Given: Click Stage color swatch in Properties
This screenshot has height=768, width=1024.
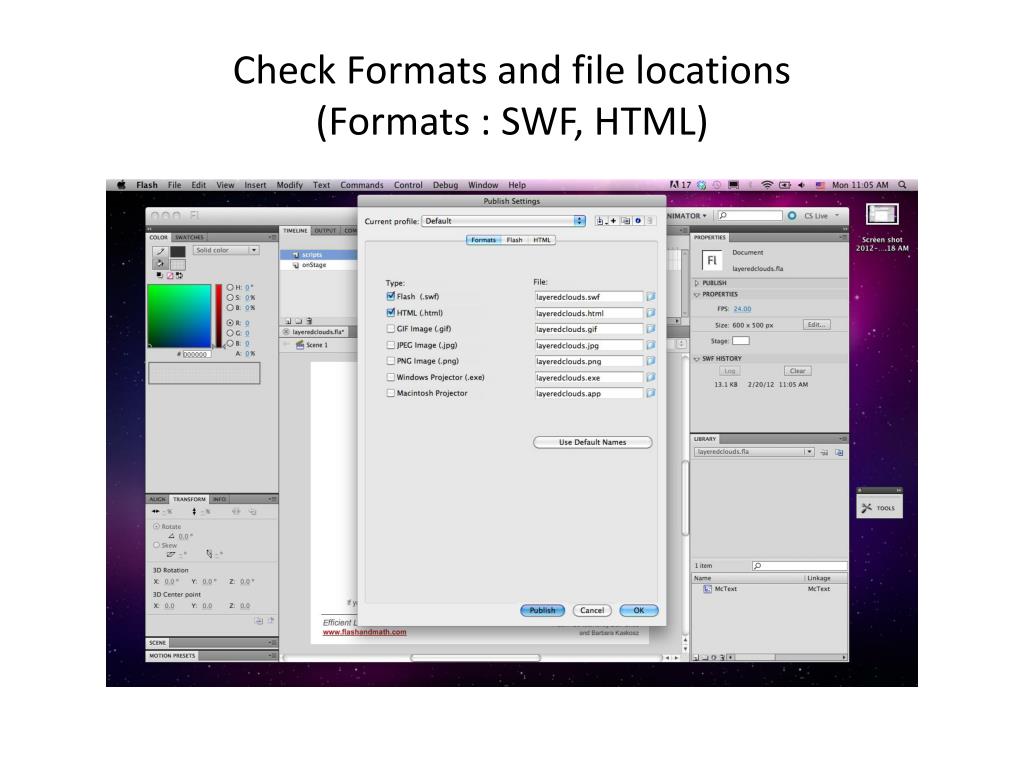Looking at the screenshot, I should click(741, 341).
